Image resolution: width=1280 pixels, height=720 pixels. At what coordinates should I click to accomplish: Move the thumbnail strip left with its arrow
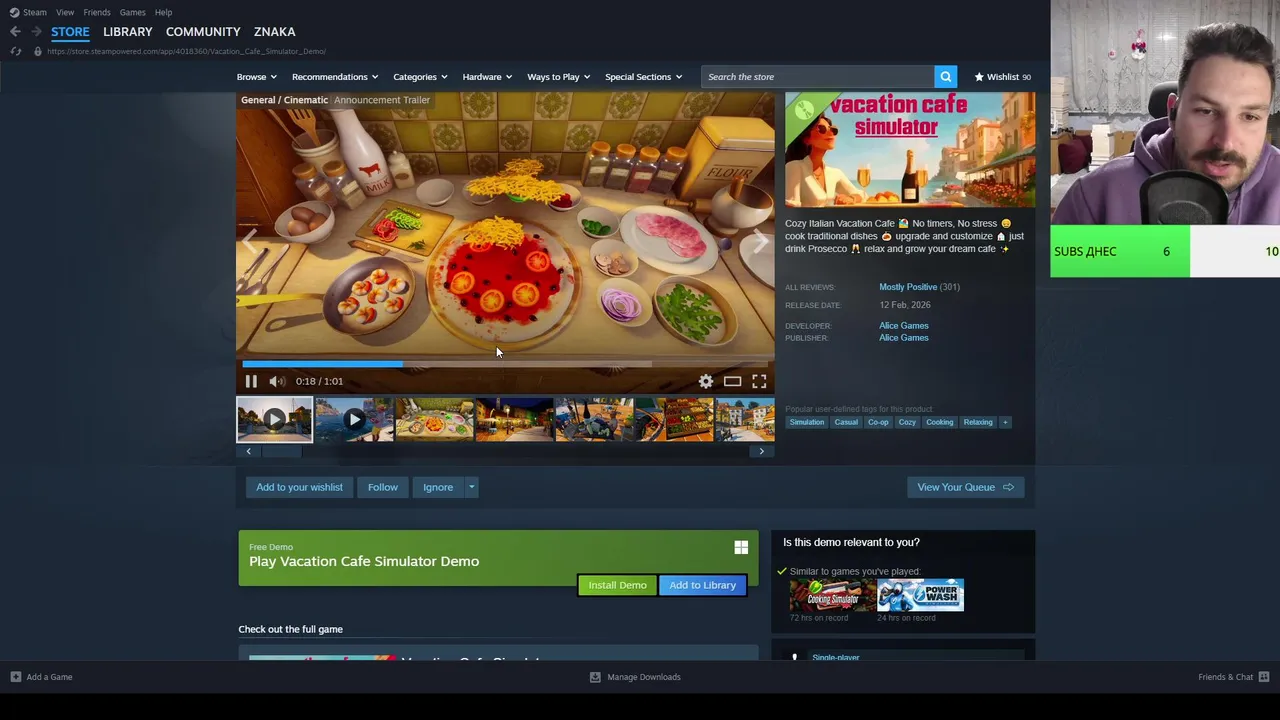249,451
